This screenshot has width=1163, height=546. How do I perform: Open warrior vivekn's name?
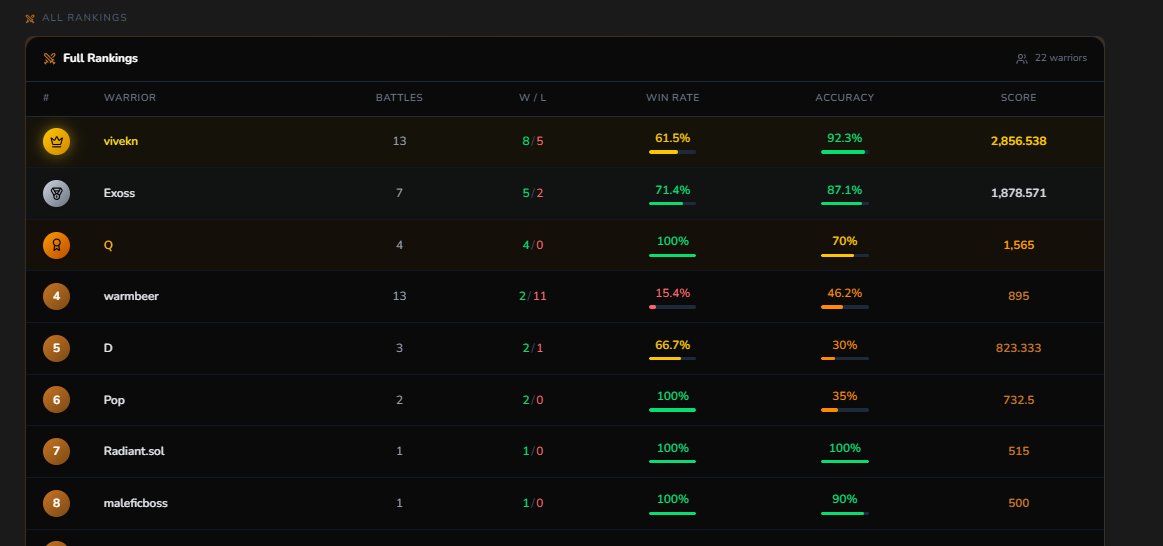[x=121, y=142]
